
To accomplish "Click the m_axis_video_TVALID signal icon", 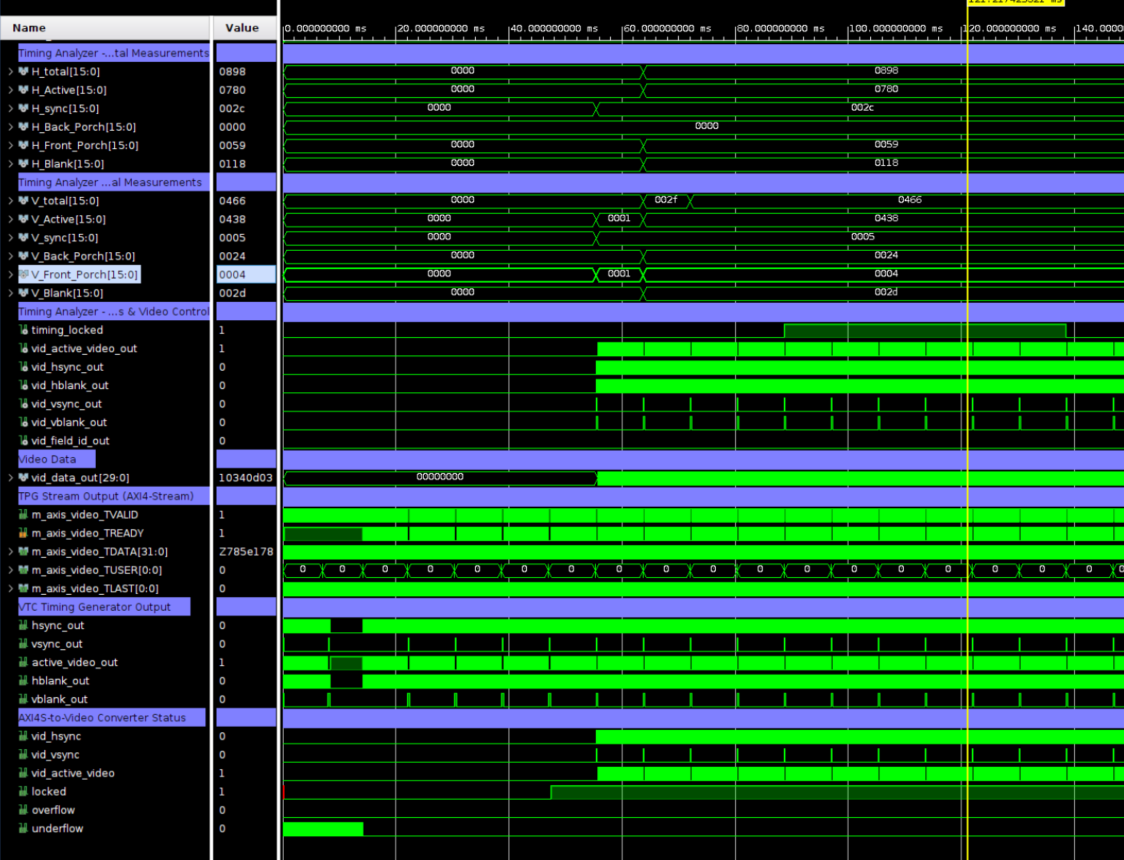I will click(x=24, y=515).
